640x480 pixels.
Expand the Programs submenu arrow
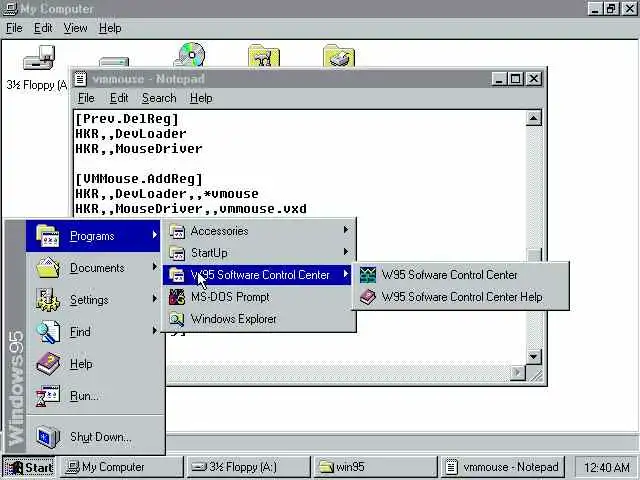[x=154, y=235]
